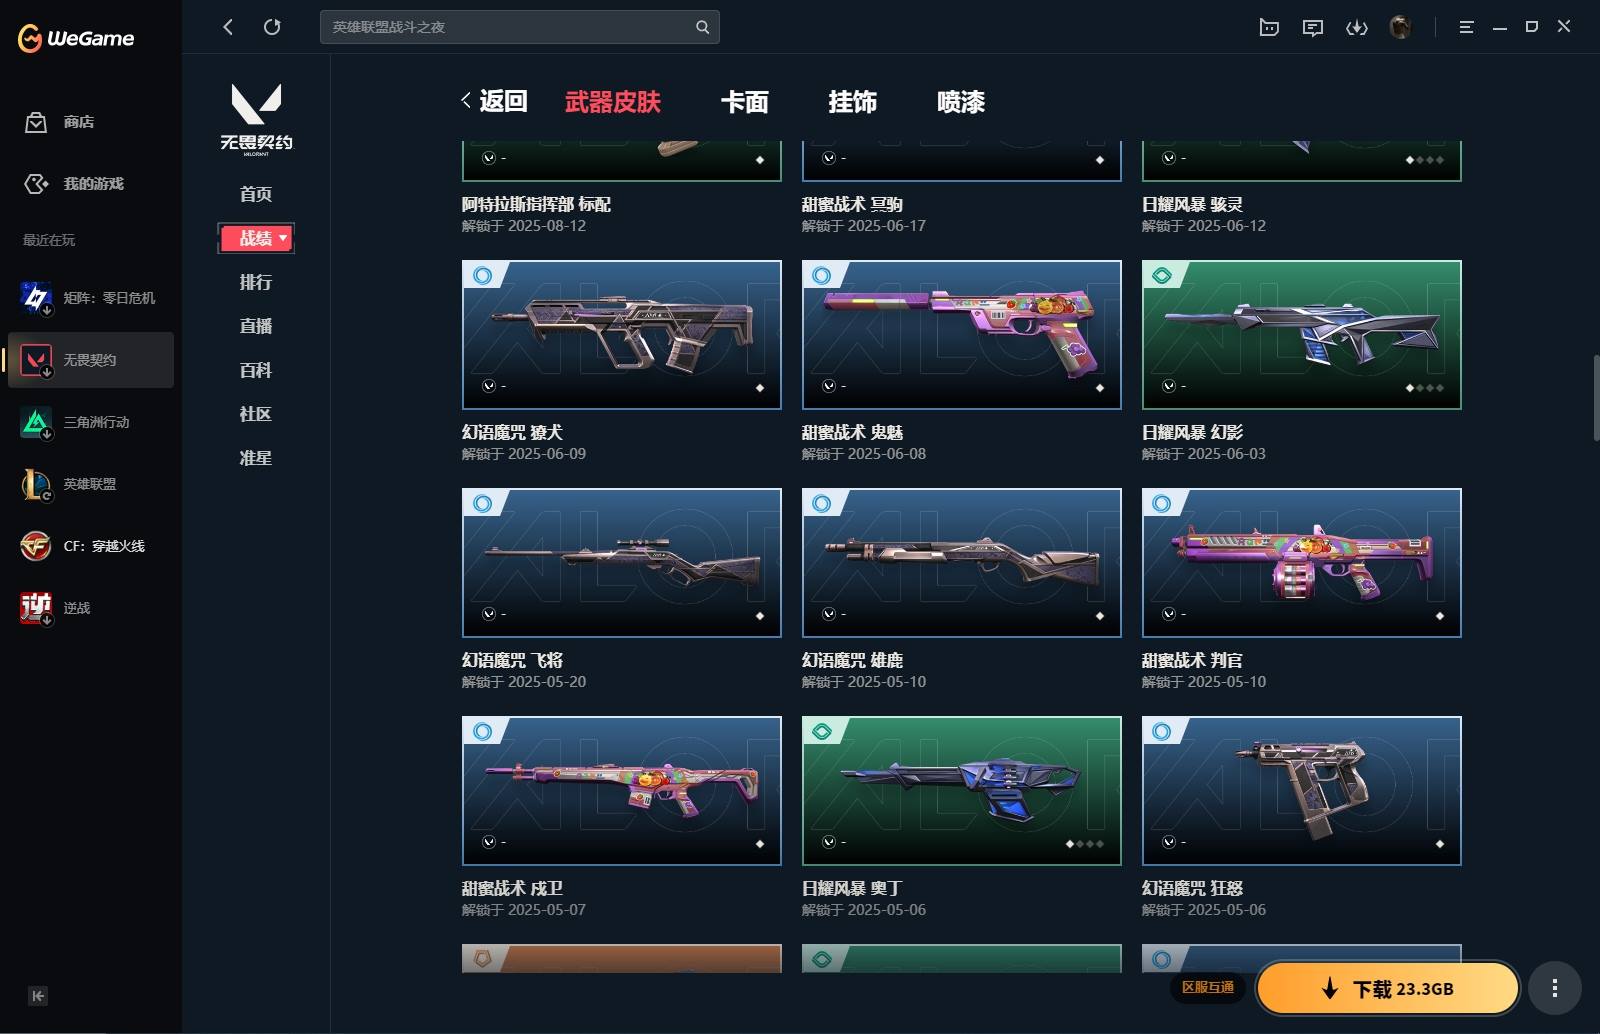This screenshot has height=1034, width=1600.
Task: Open the download manager icon
Action: [x=1357, y=28]
